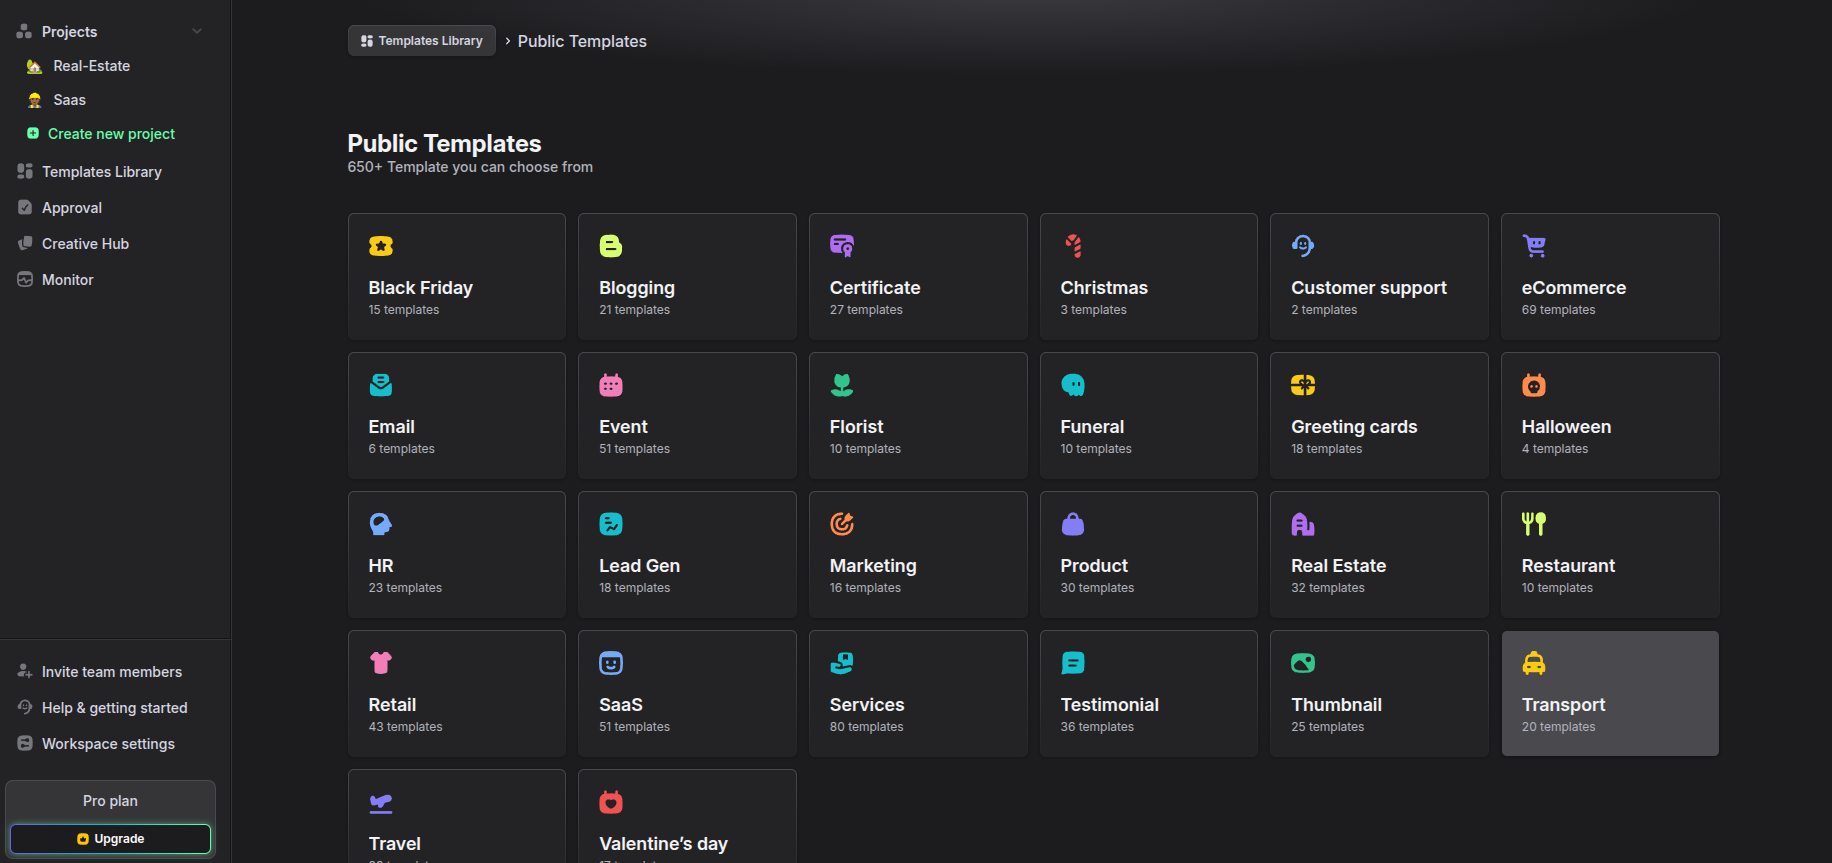Open the Real-Estate project
The width and height of the screenshot is (1832, 863).
(91, 66)
